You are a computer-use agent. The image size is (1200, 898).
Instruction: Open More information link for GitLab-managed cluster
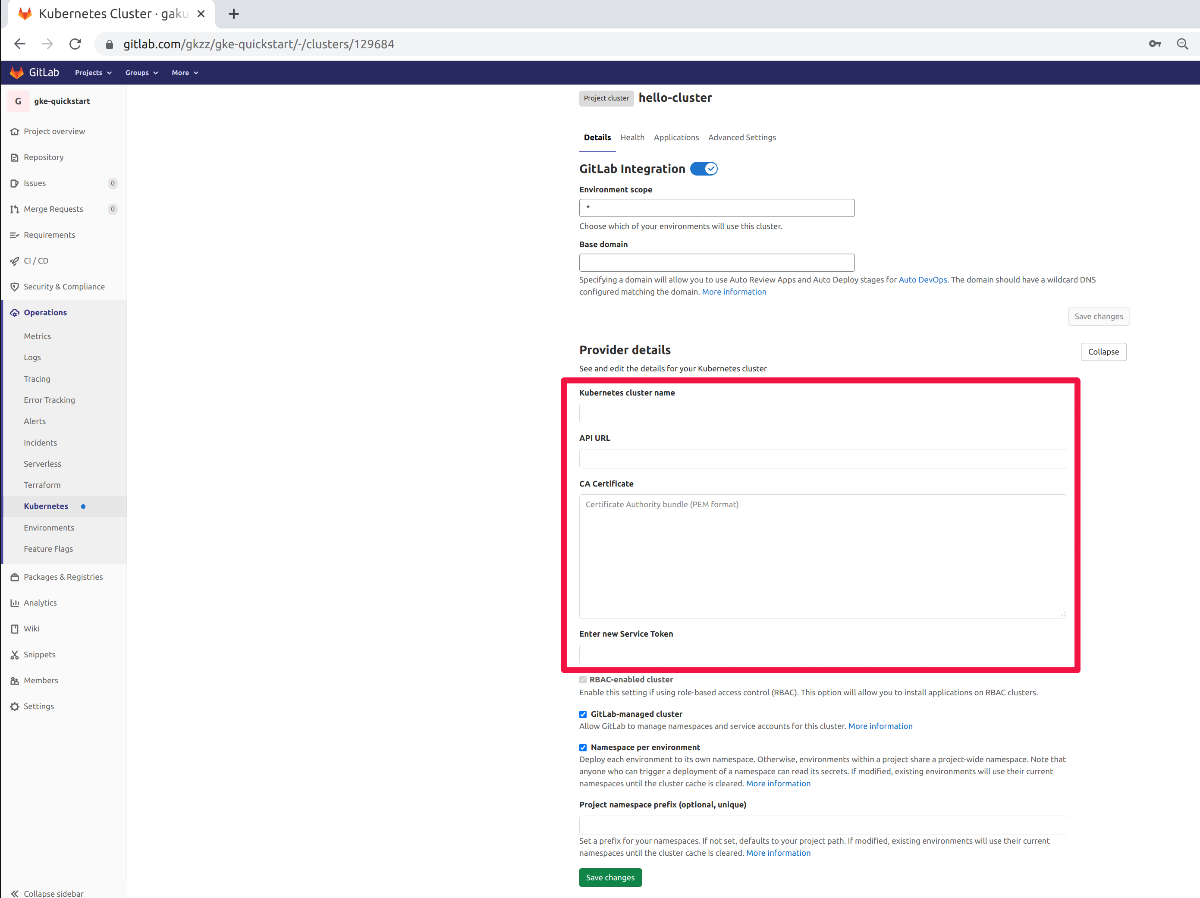[x=880, y=726]
